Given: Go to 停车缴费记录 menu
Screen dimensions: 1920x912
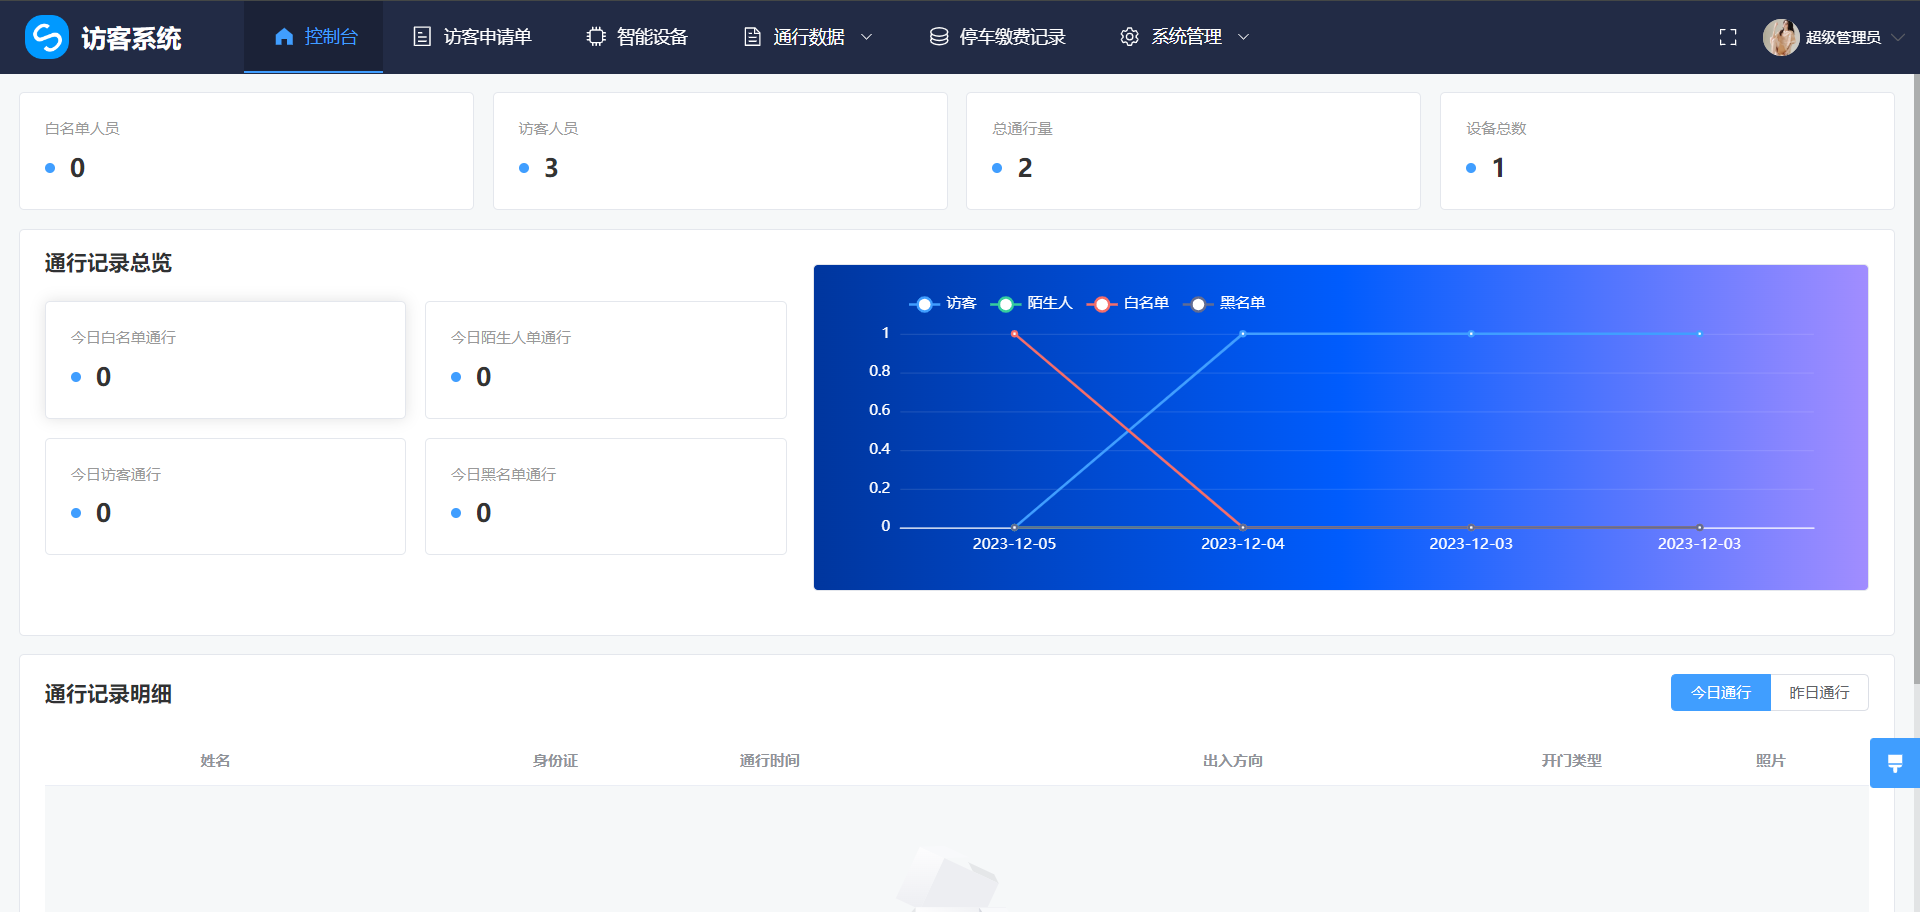Looking at the screenshot, I should coord(1011,37).
